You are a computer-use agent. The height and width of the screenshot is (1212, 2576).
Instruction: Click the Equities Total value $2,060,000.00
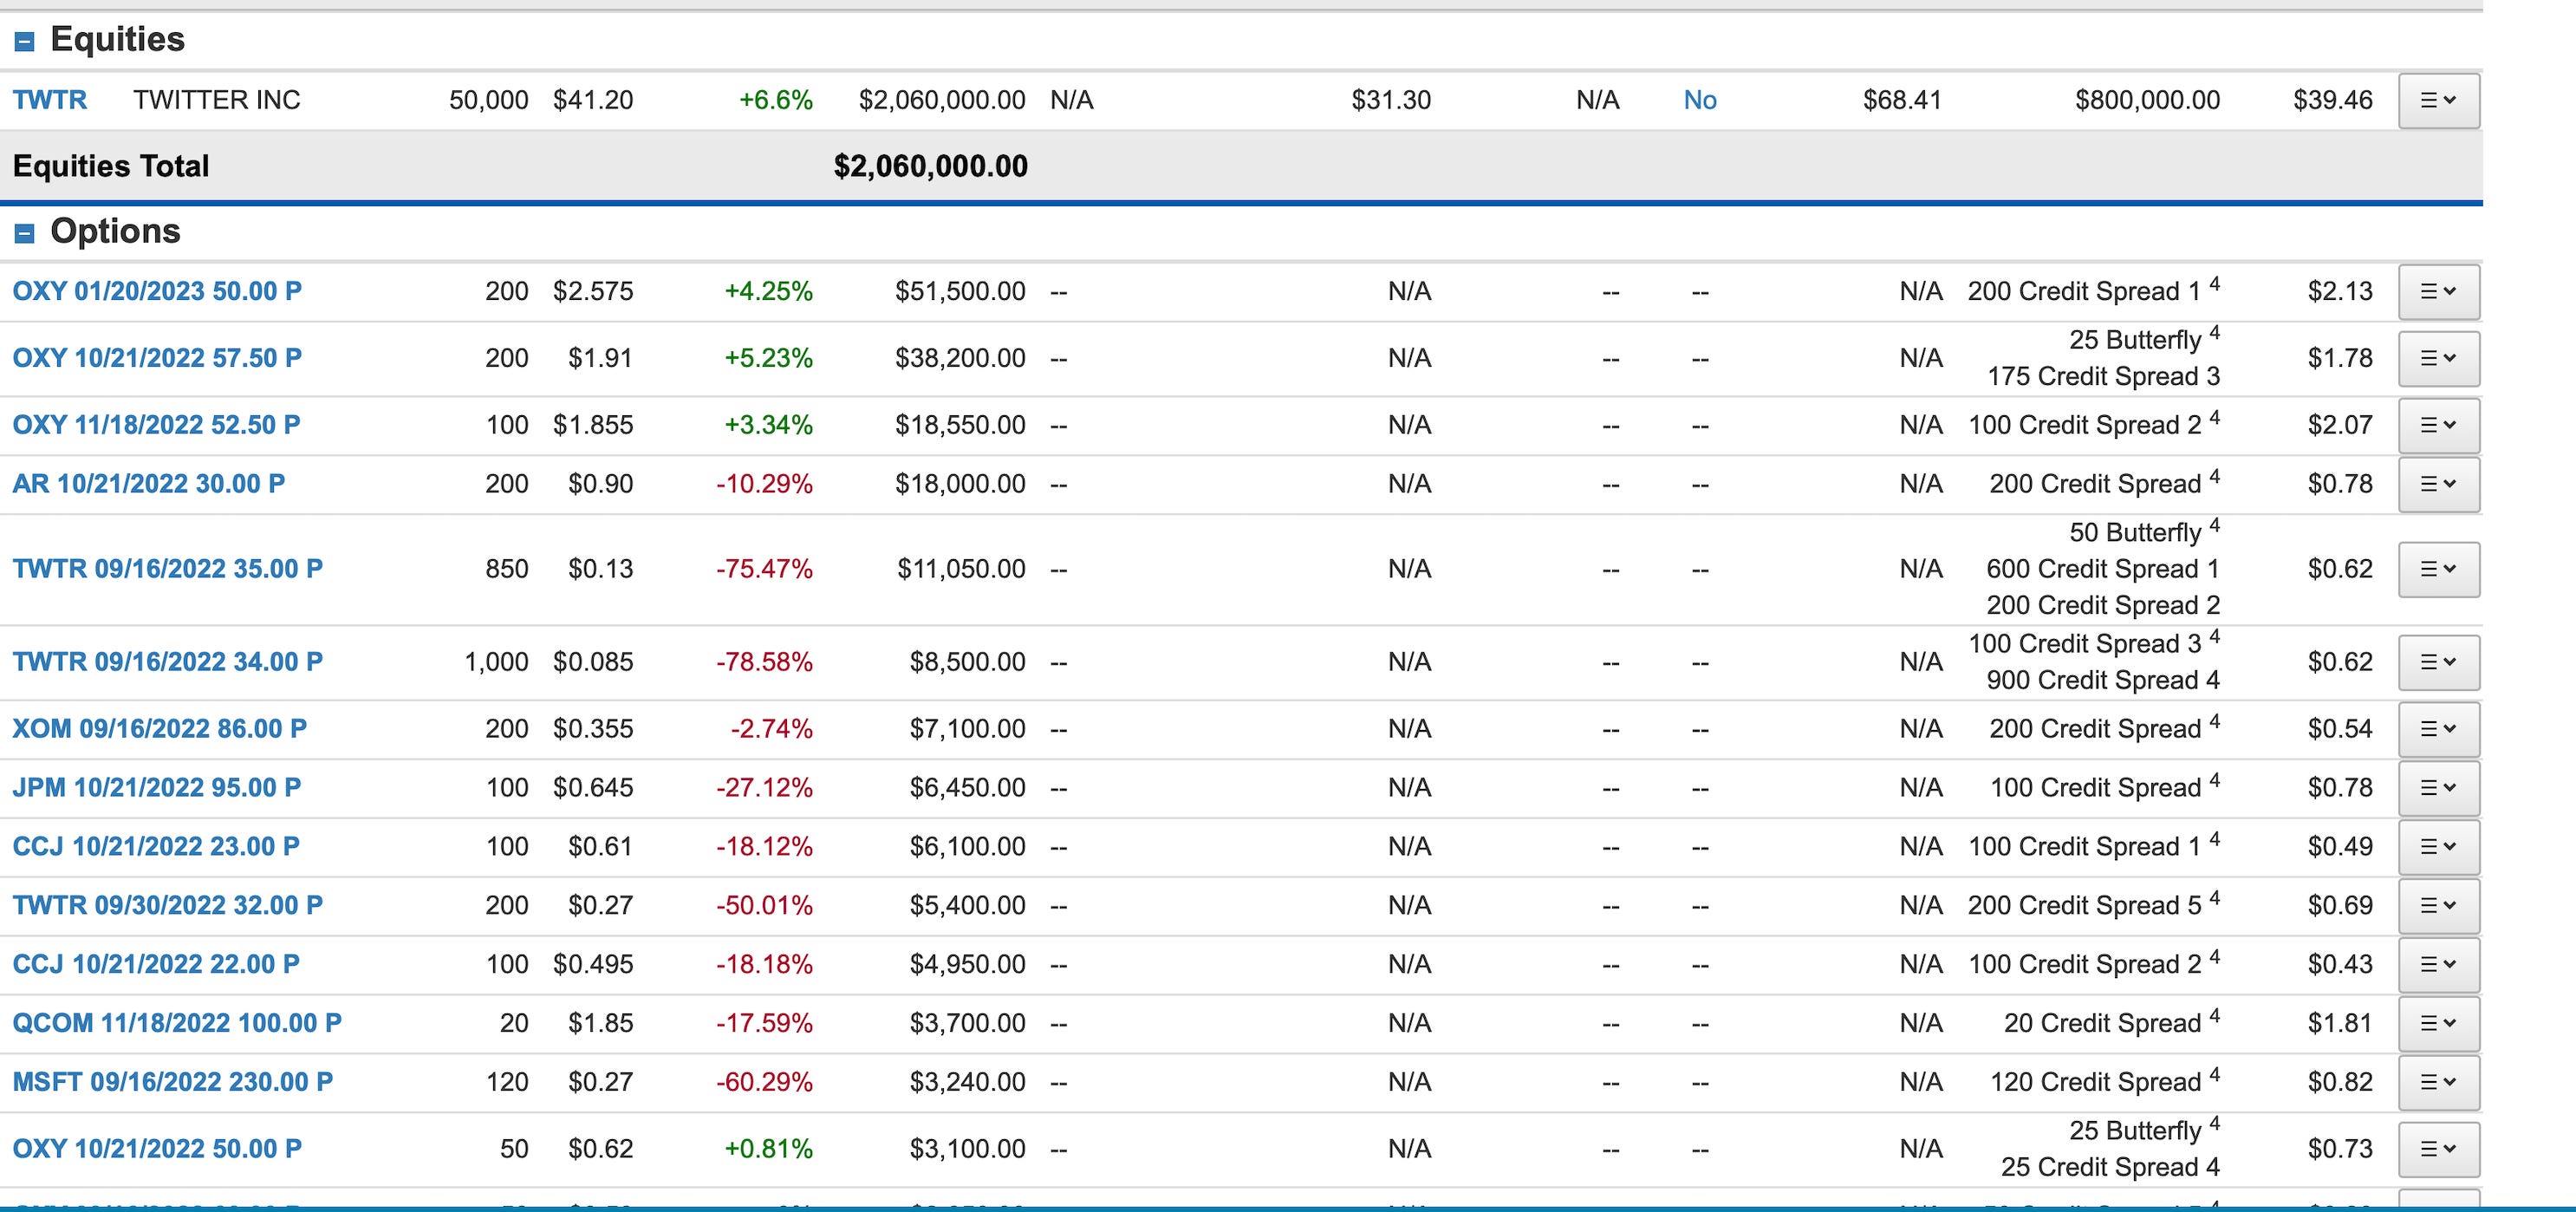click(x=930, y=166)
